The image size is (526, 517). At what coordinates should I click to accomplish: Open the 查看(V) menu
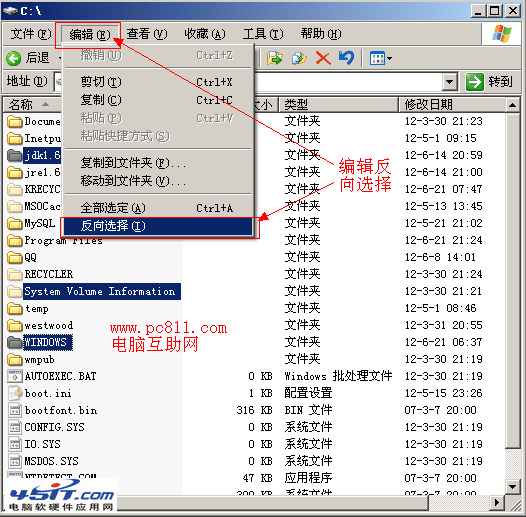pos(147,34)
